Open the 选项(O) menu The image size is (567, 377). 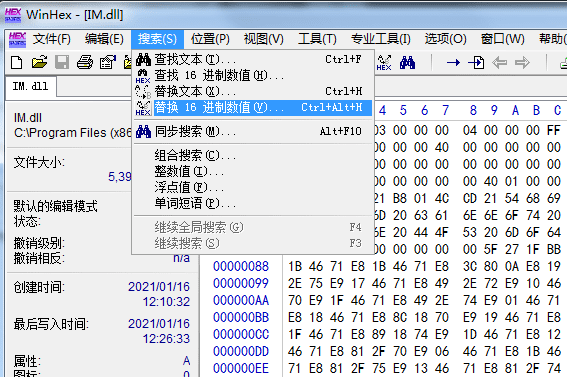(x=446, y=39)
